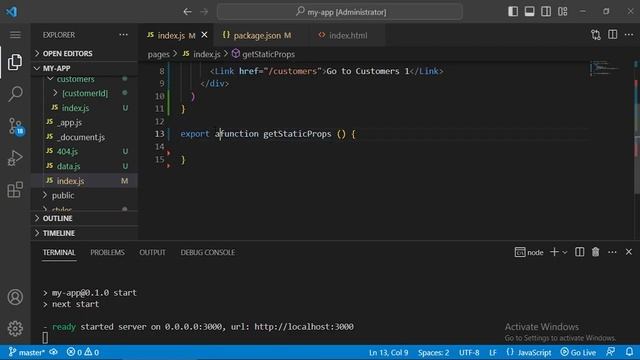Change end of line via LF
This screenshot has width=640, height=360.
point(493,352)
